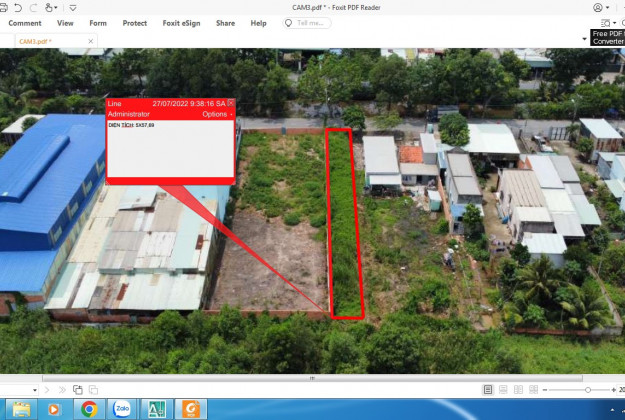625x420 pixels.
Task: Open the Help menu tab
Action: click(258, 23)
